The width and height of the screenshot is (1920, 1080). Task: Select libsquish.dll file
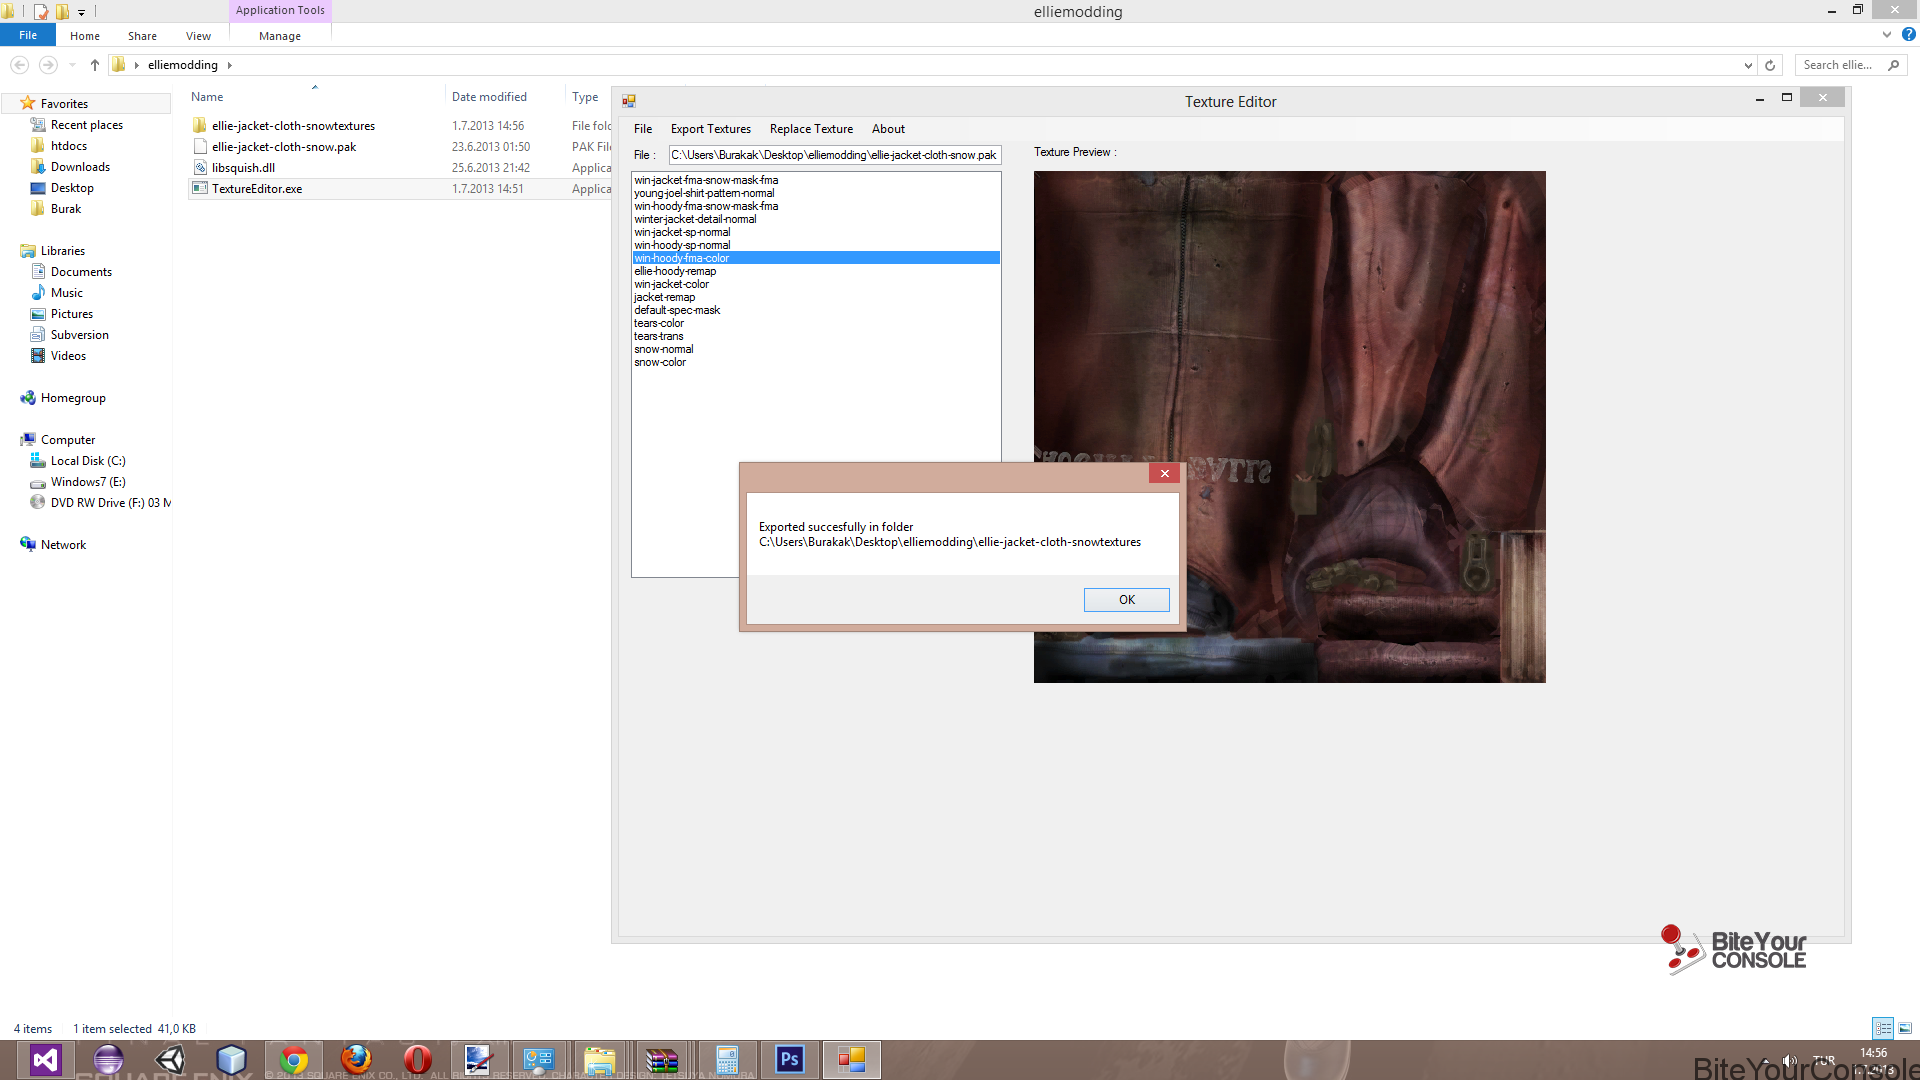pos(243,168)
